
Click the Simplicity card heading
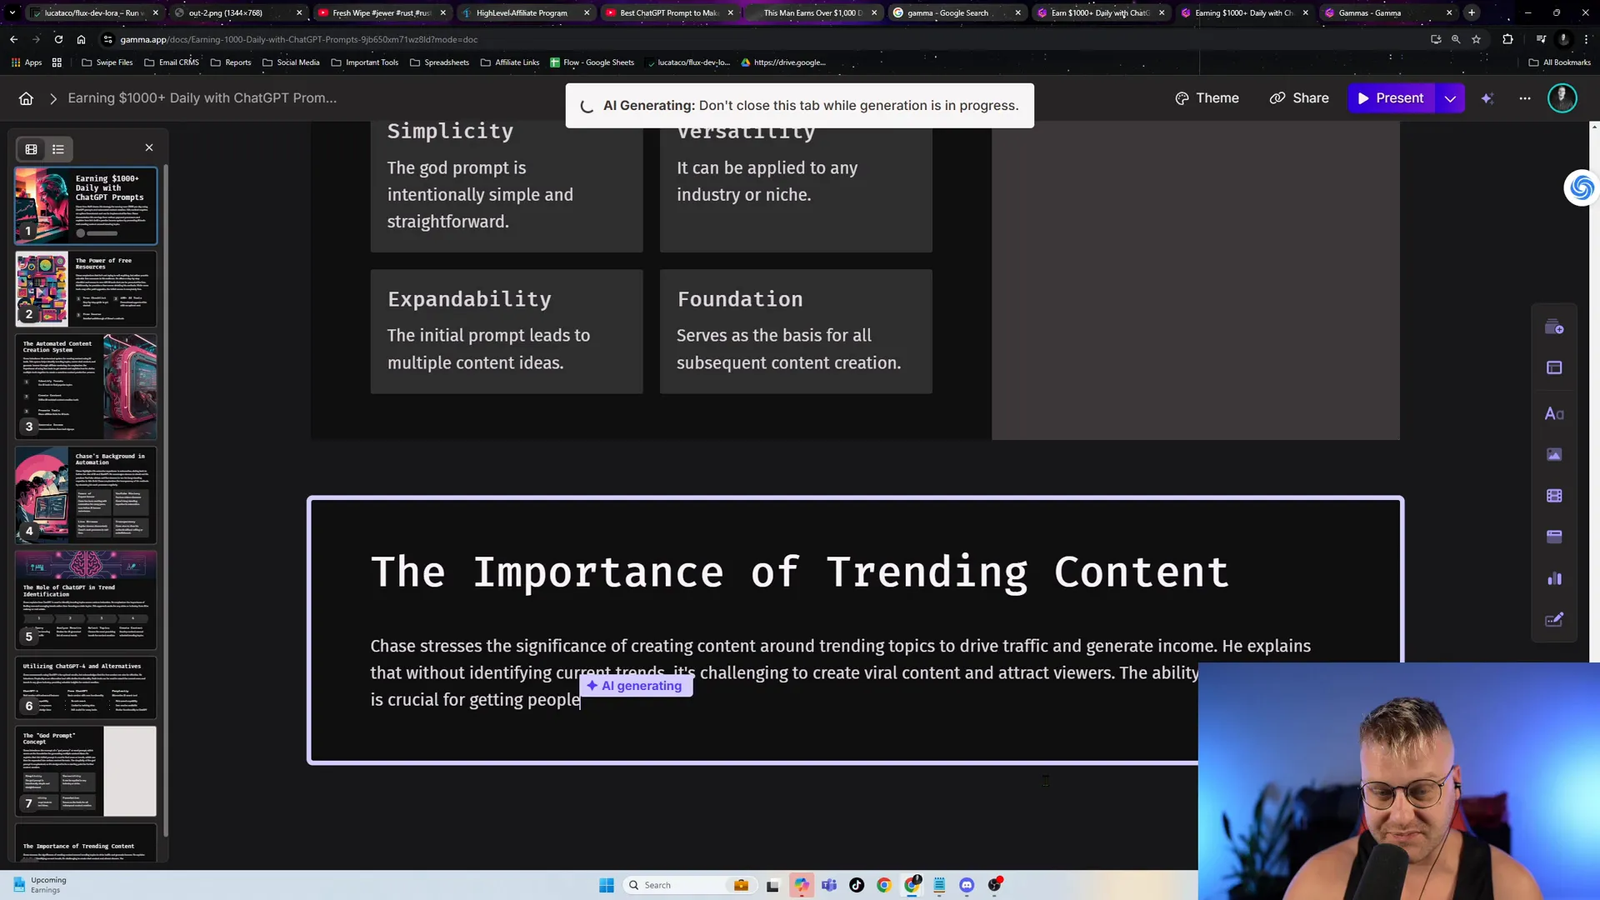(450, 131)
